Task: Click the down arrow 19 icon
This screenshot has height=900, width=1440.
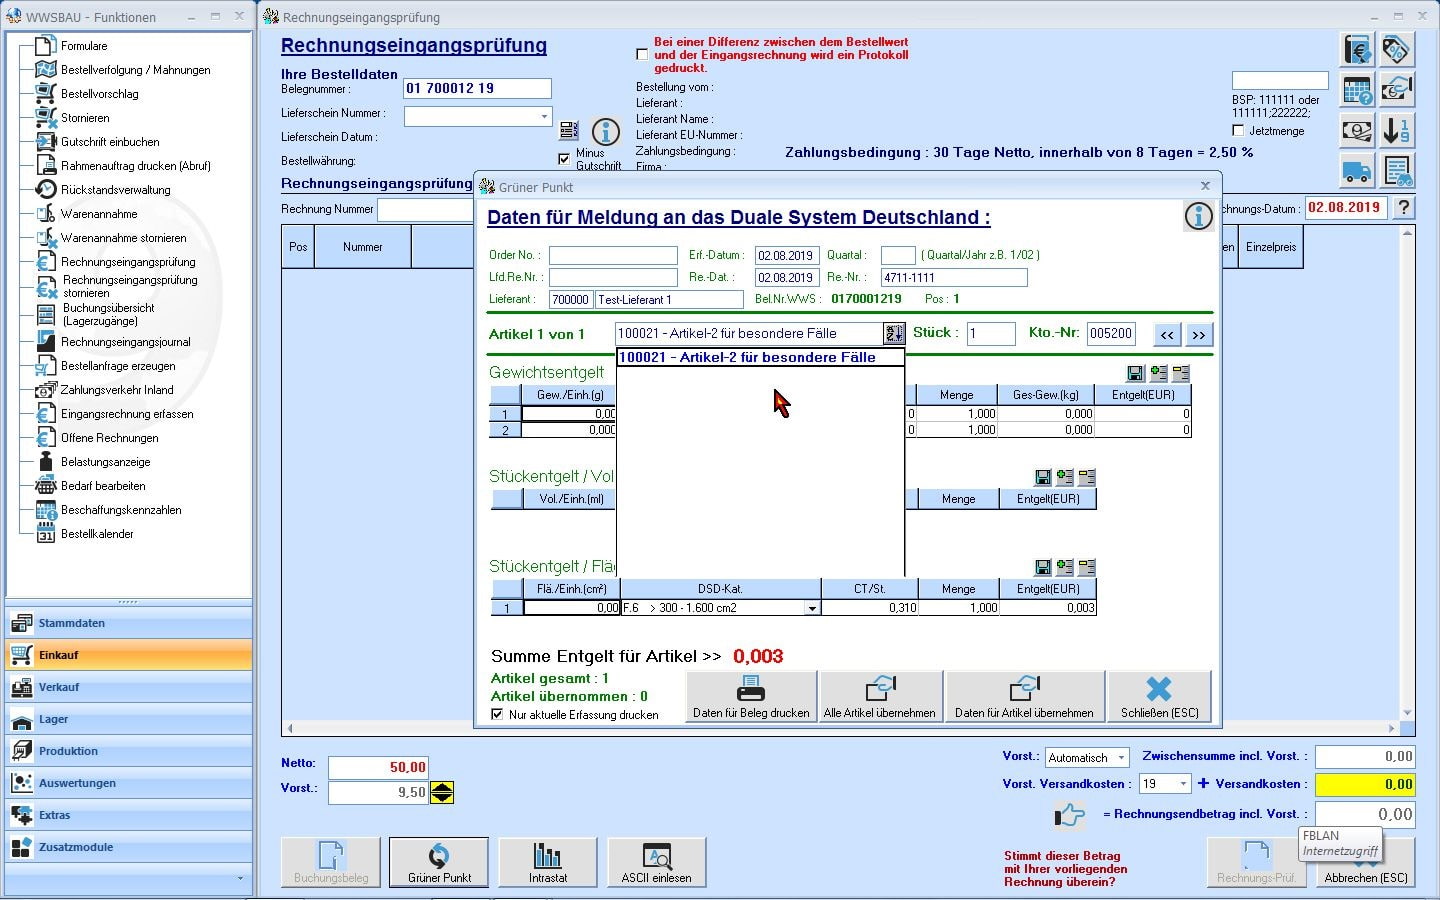Action: (1397, 130)
